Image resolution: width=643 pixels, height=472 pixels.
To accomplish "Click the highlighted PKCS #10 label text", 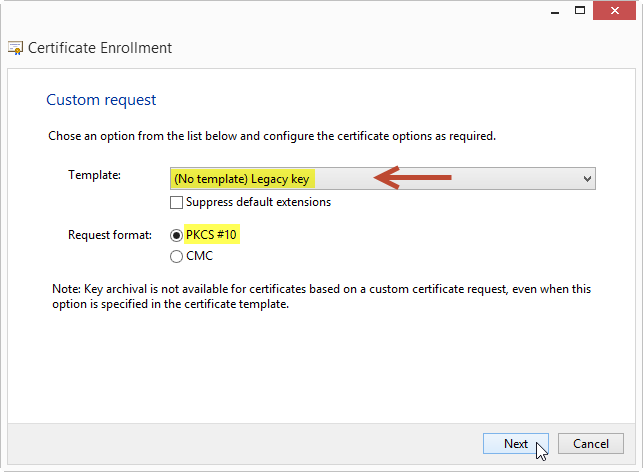I will point(211,235).
